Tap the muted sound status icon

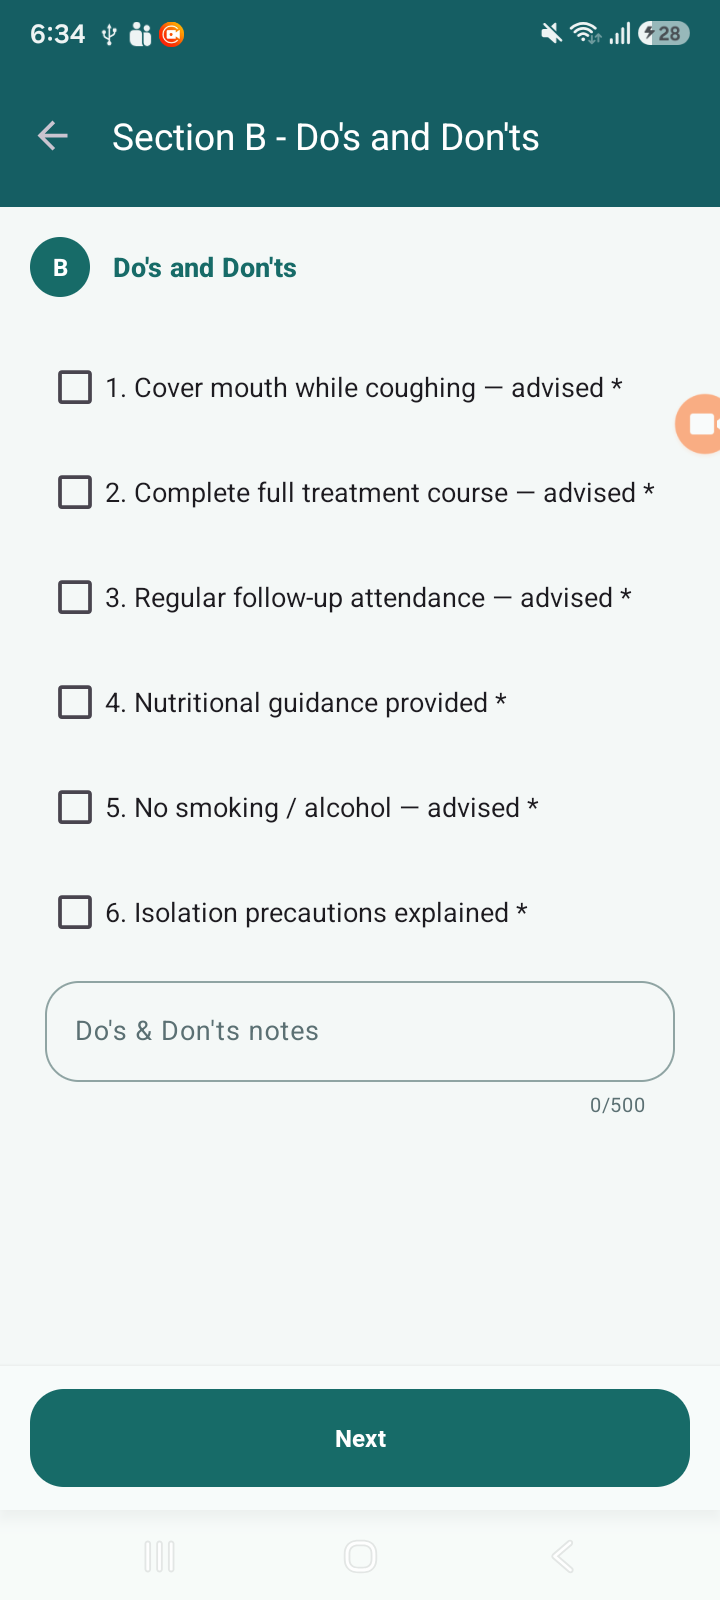pyautogui.click(x=551, y=34)
